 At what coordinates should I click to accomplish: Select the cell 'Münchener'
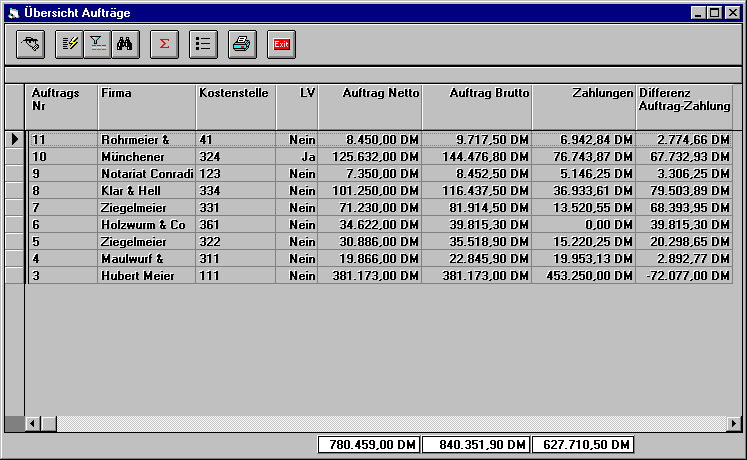pyautogui.click(x=147, y=157)
